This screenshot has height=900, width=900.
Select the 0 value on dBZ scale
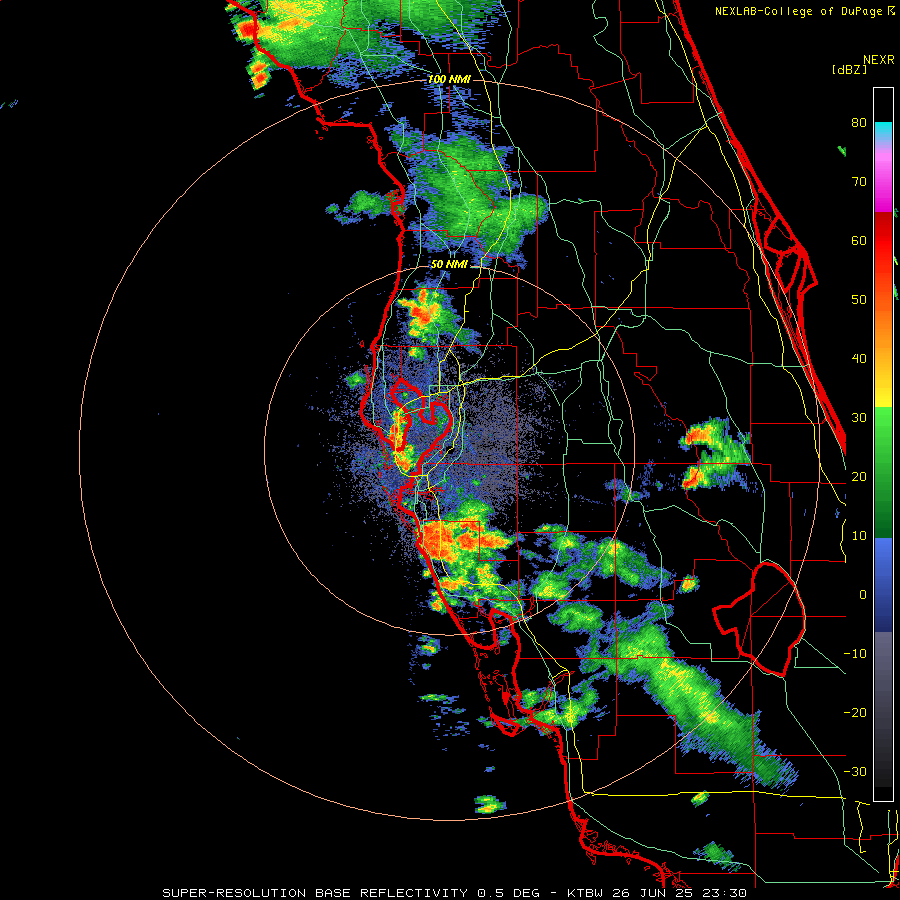click(x=862, y=595)
